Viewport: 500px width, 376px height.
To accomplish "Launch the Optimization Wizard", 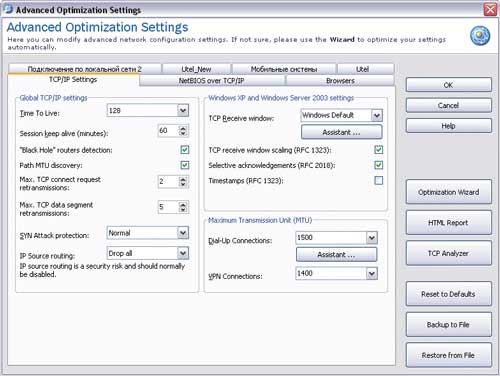I will click(x=449, y=192).
